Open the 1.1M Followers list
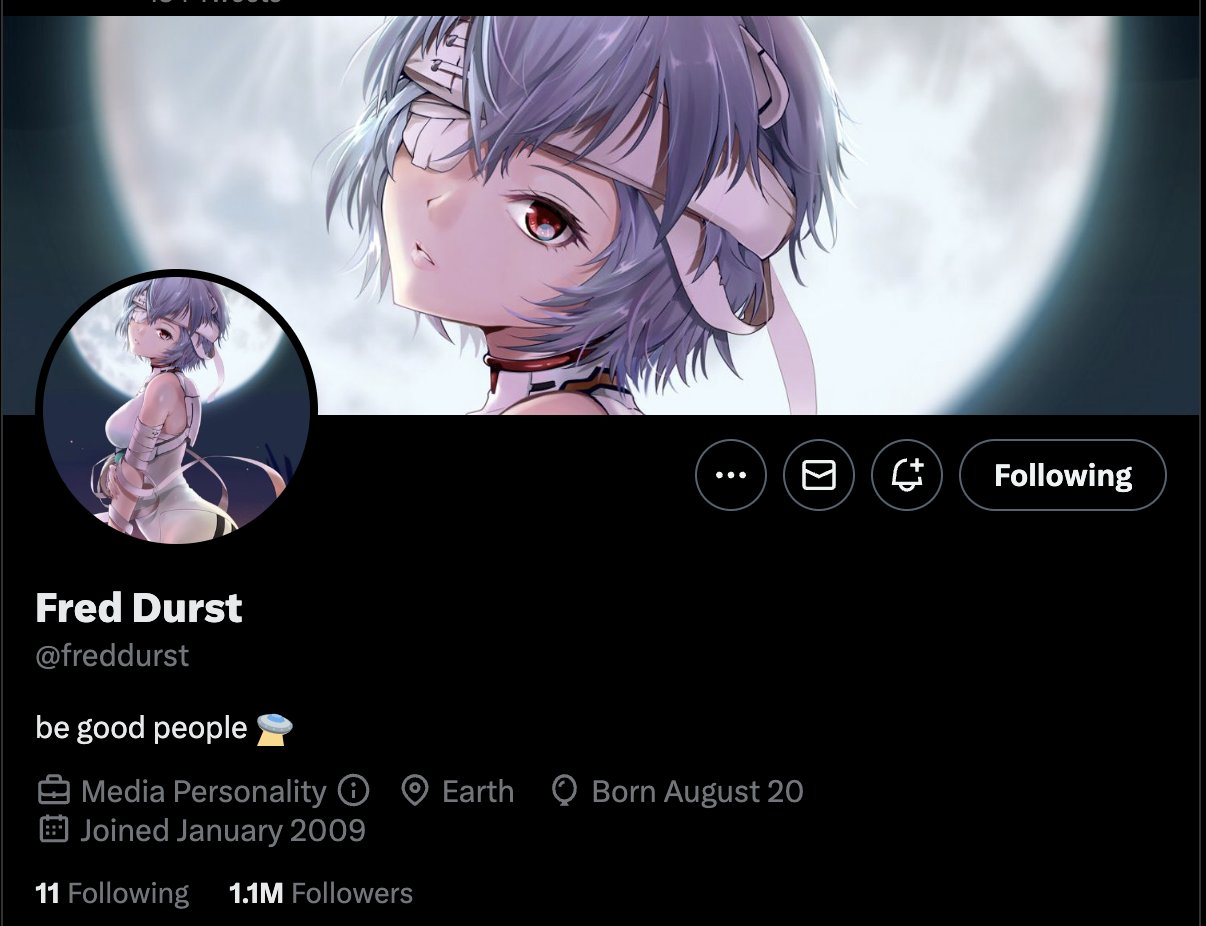Screen dimensions: 1206x926 tap(321, 893)
